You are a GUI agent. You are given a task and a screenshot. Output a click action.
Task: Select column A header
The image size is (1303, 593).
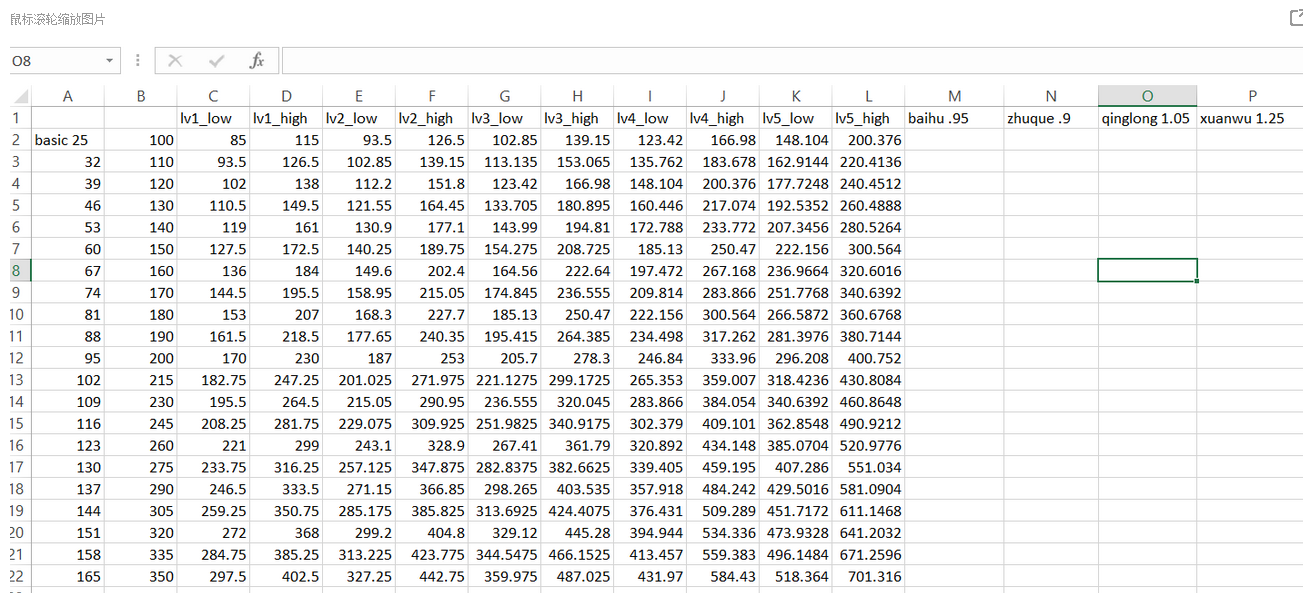click(x=68, y=96)
